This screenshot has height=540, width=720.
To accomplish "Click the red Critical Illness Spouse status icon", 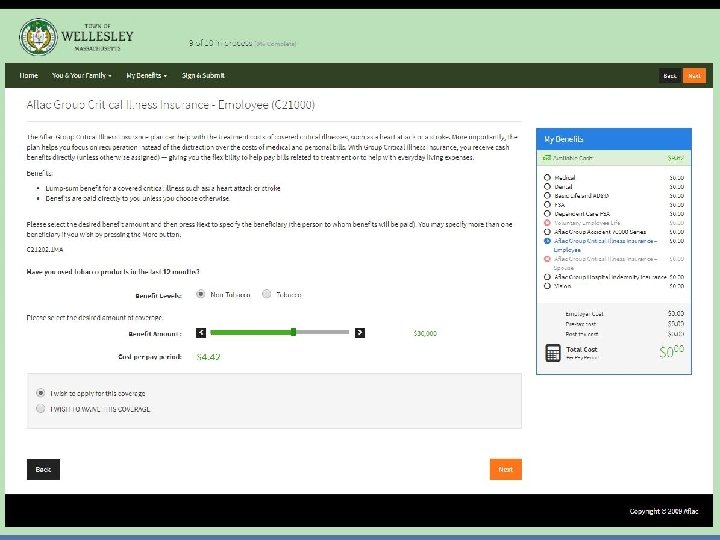I will (547, 259).
